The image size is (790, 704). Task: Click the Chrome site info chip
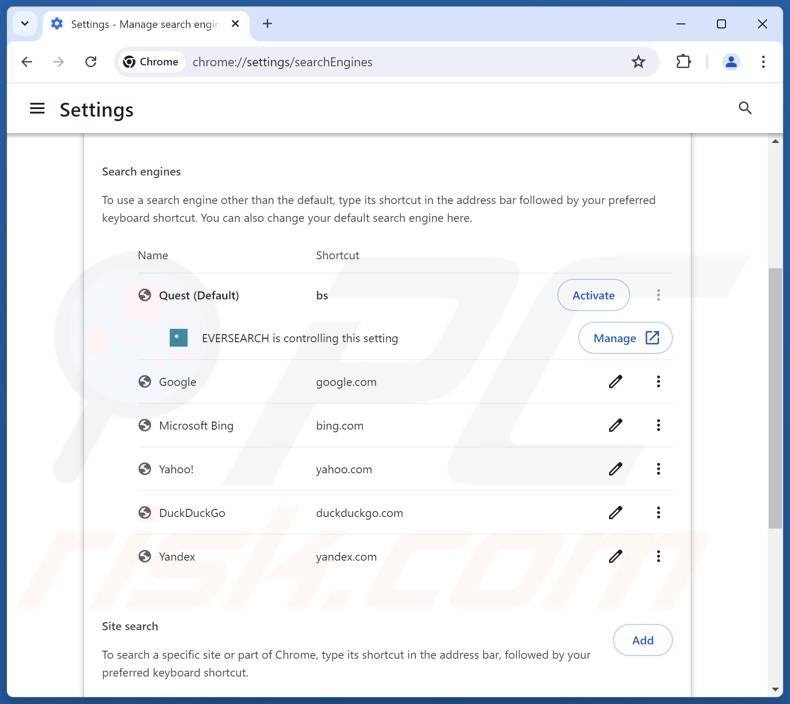[x=151, y=62]
